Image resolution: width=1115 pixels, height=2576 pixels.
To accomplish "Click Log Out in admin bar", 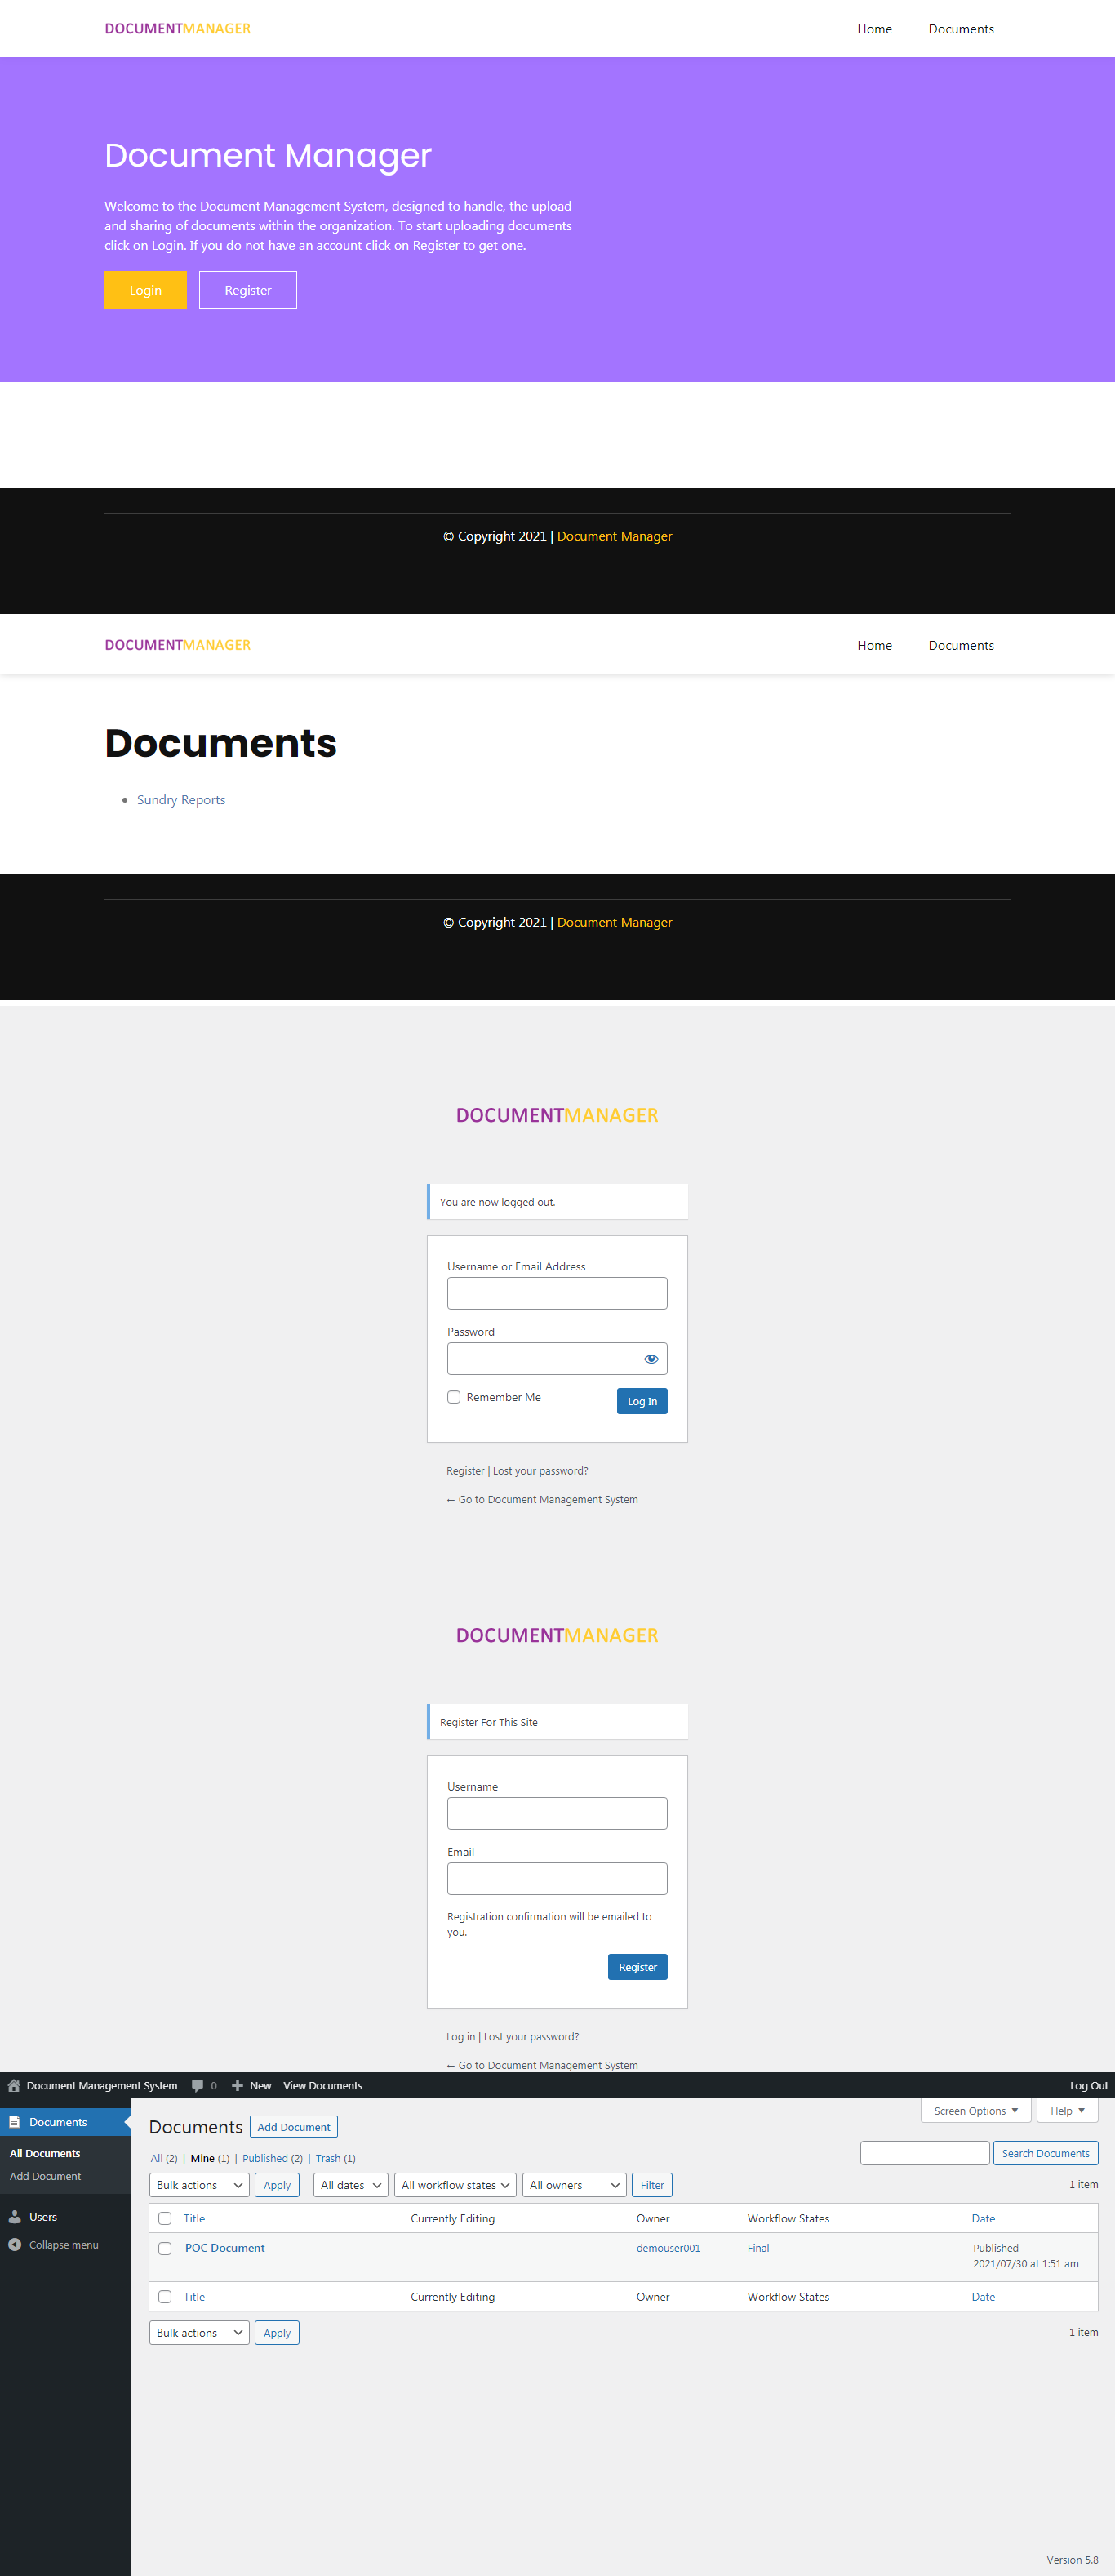I will coord(1088,2085).
